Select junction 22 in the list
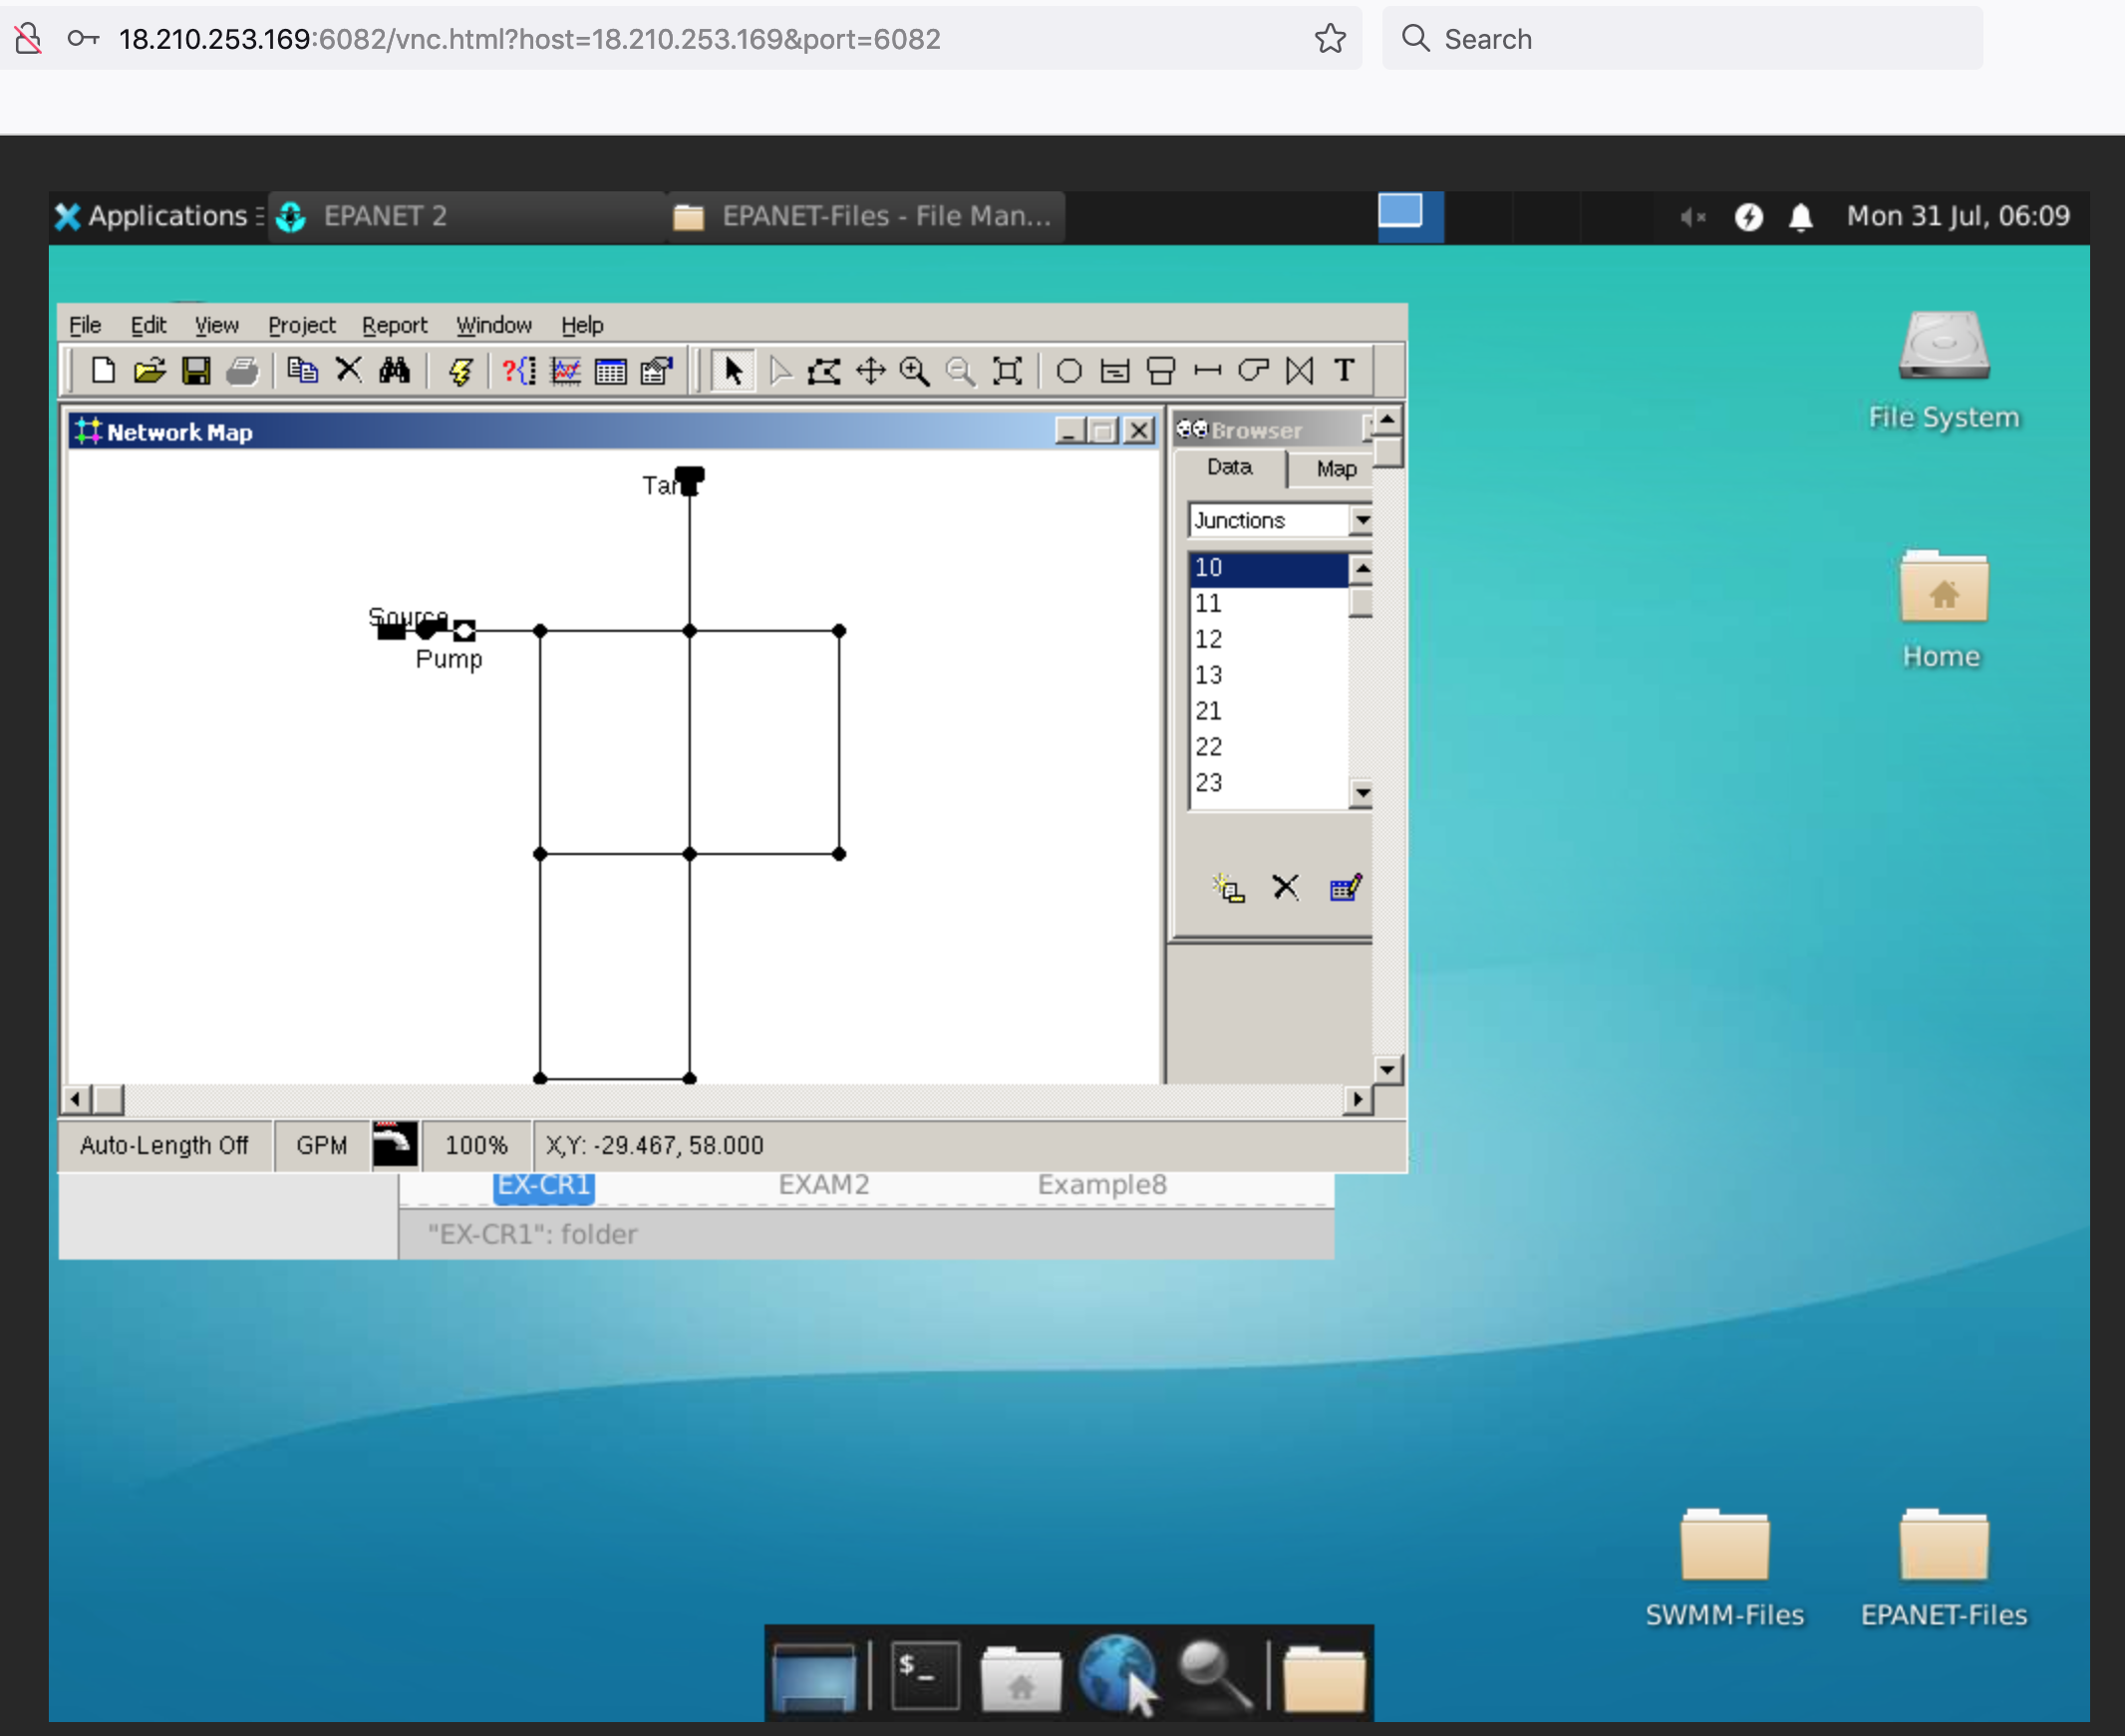The height and width of the screenshot is (1736, 2125). [x=1268, y=747]
